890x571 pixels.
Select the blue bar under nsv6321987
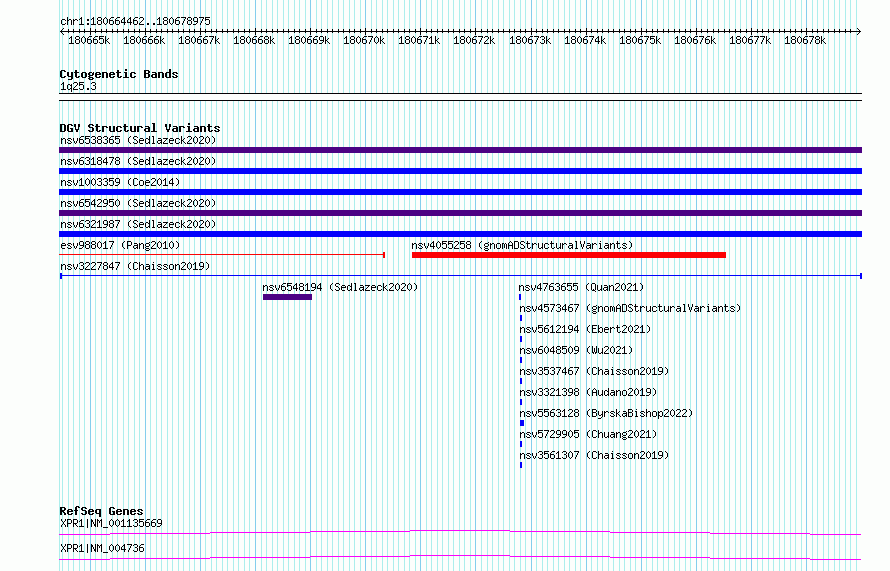point(460,234)
